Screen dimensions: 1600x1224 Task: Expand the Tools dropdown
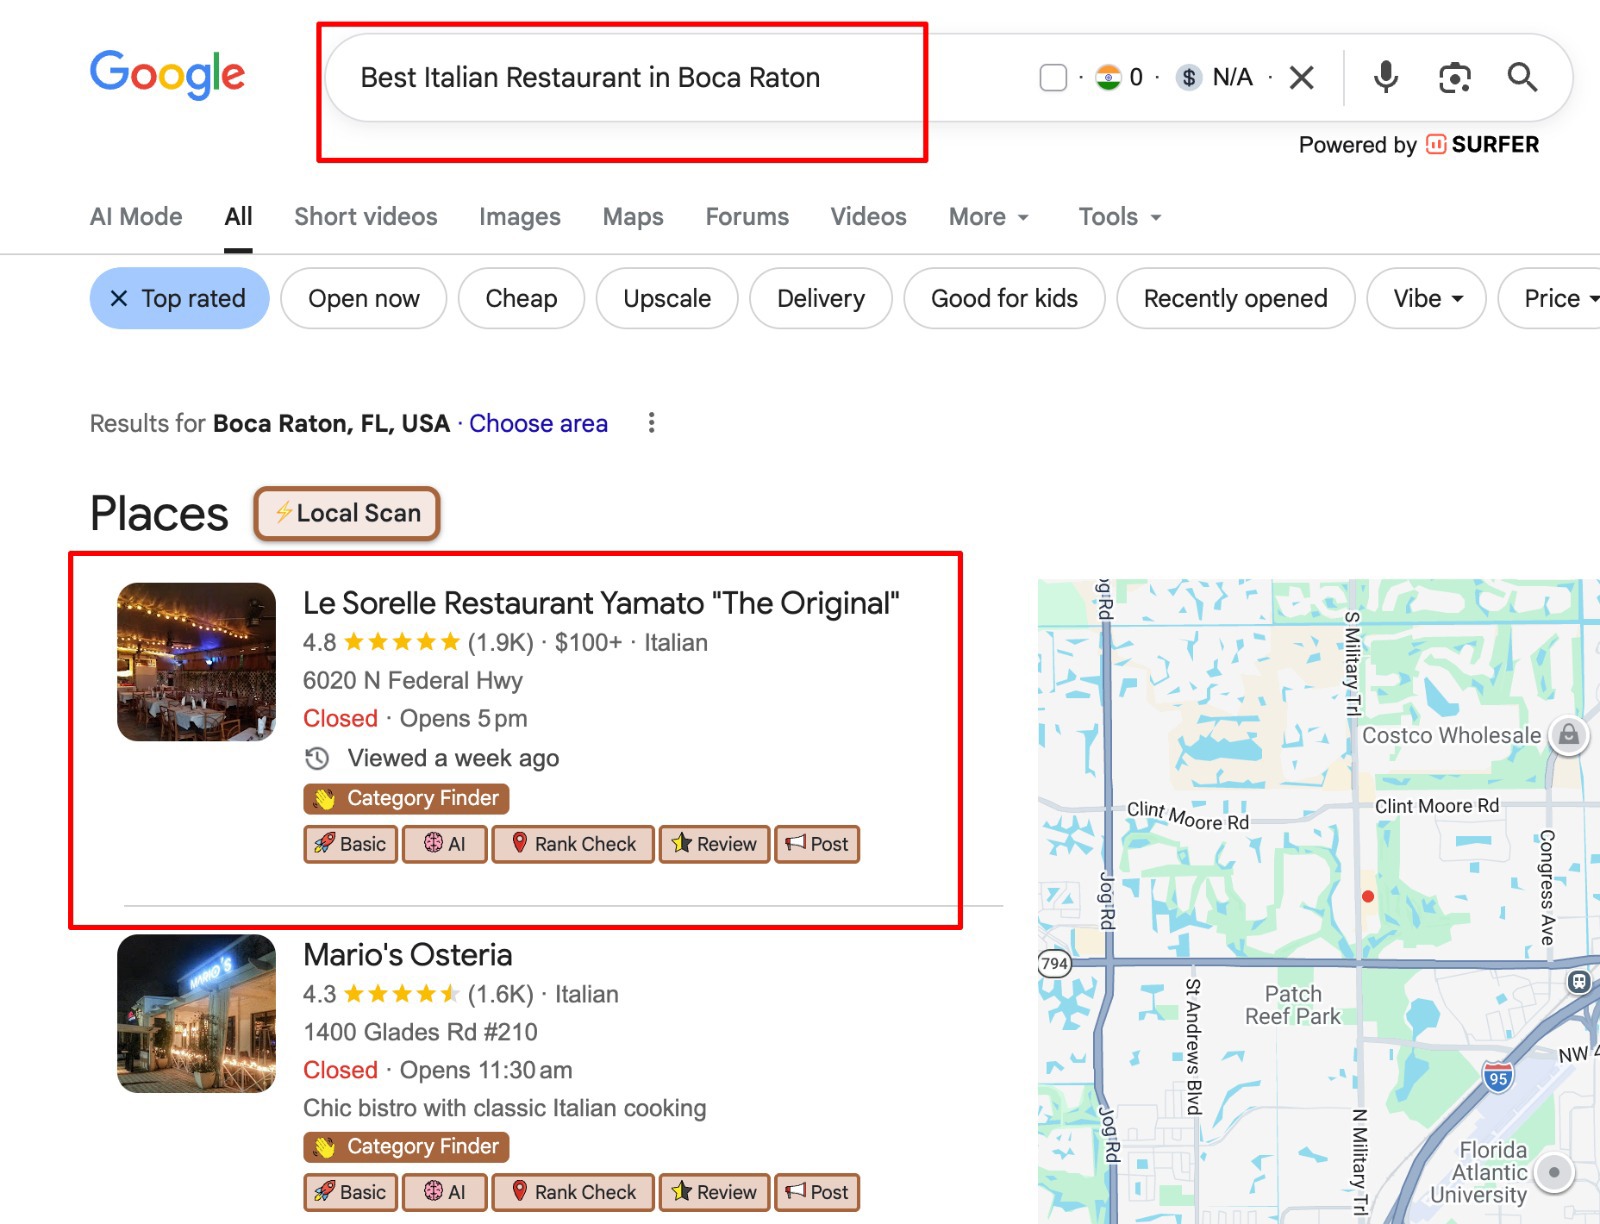click(x=1119, y=217)
